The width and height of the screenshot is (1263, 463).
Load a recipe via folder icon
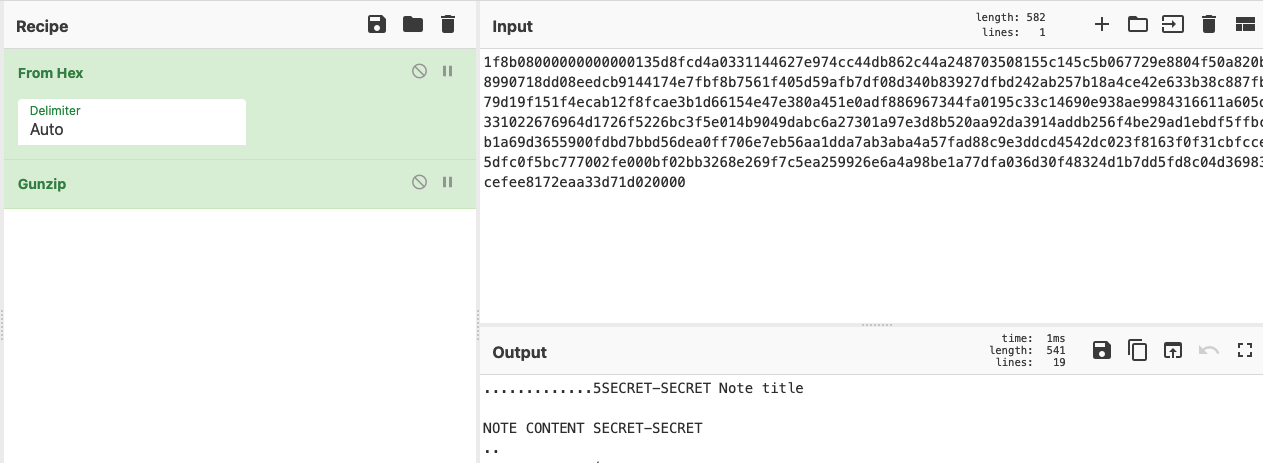point(413,25)
